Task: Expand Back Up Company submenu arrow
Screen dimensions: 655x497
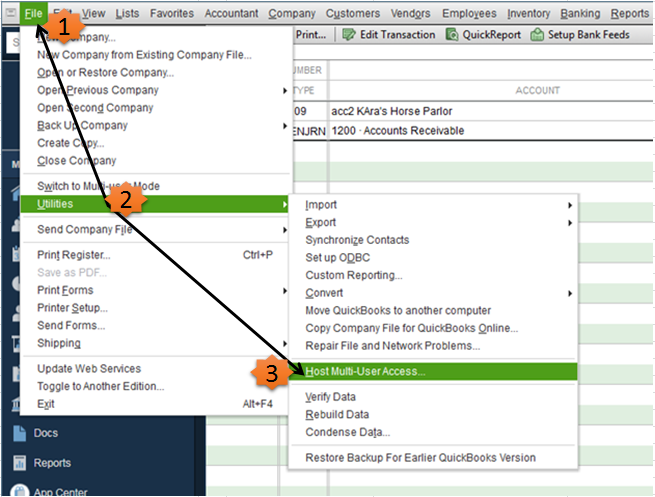Action: click(284, 125)
